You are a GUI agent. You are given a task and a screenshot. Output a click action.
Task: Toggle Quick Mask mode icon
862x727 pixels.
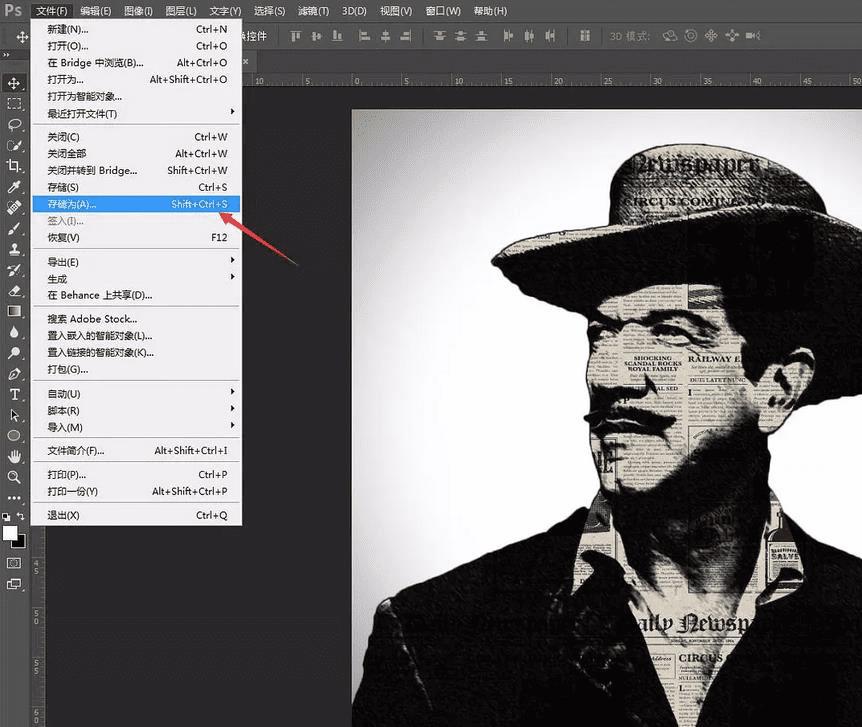[x=14, y=563]
